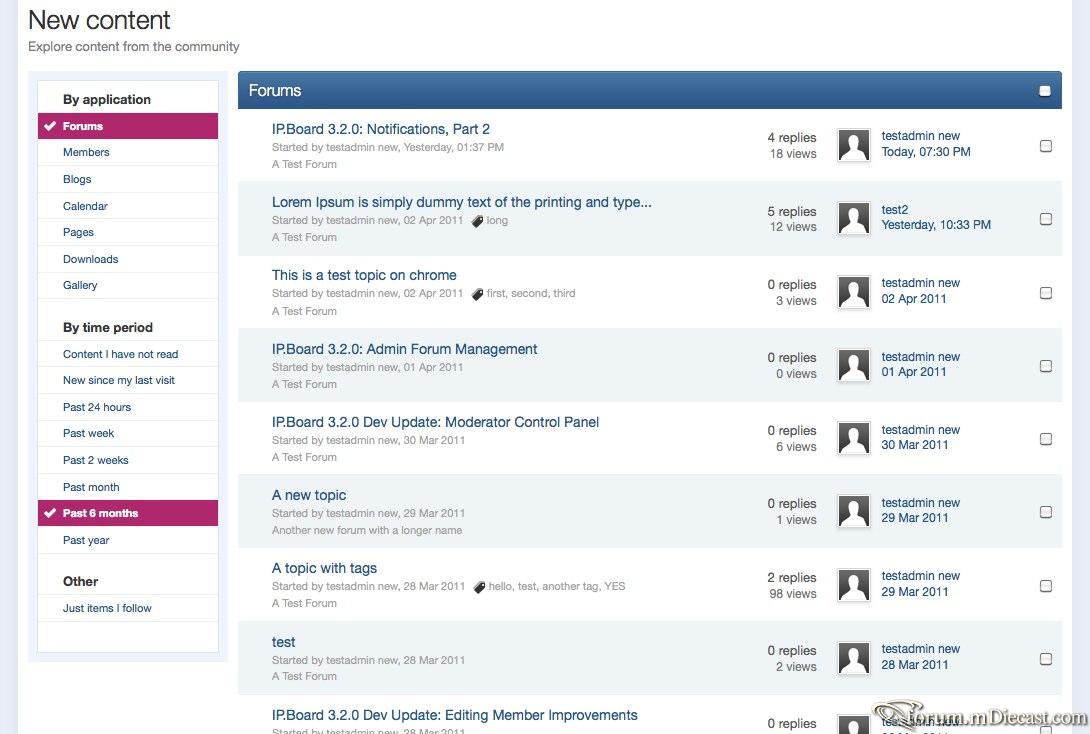Open 'Another new forum with a longer name'

(x=367, y=530)
